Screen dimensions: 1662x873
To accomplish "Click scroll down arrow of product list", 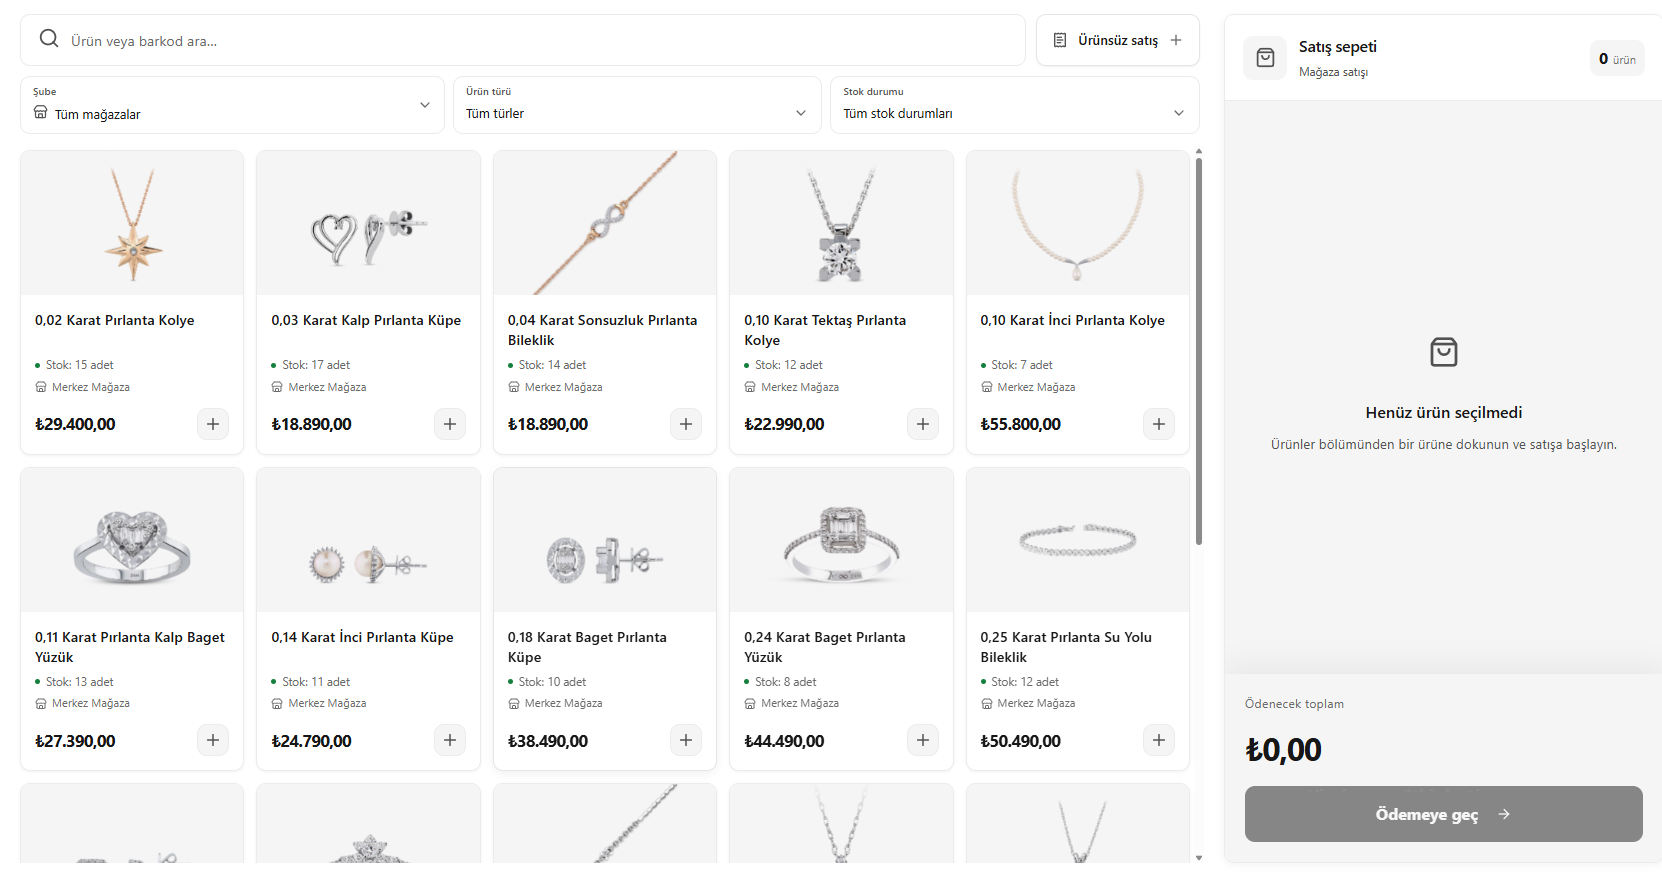I will 1199,857.
